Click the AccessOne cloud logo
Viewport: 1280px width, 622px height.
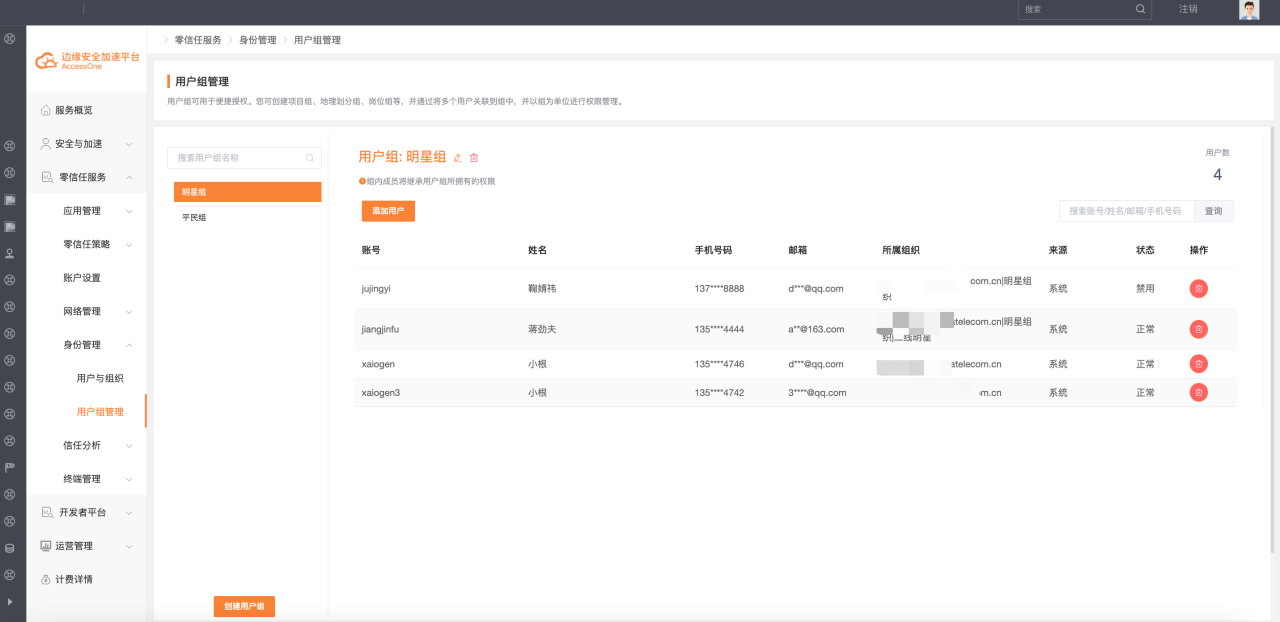(47, 61)
